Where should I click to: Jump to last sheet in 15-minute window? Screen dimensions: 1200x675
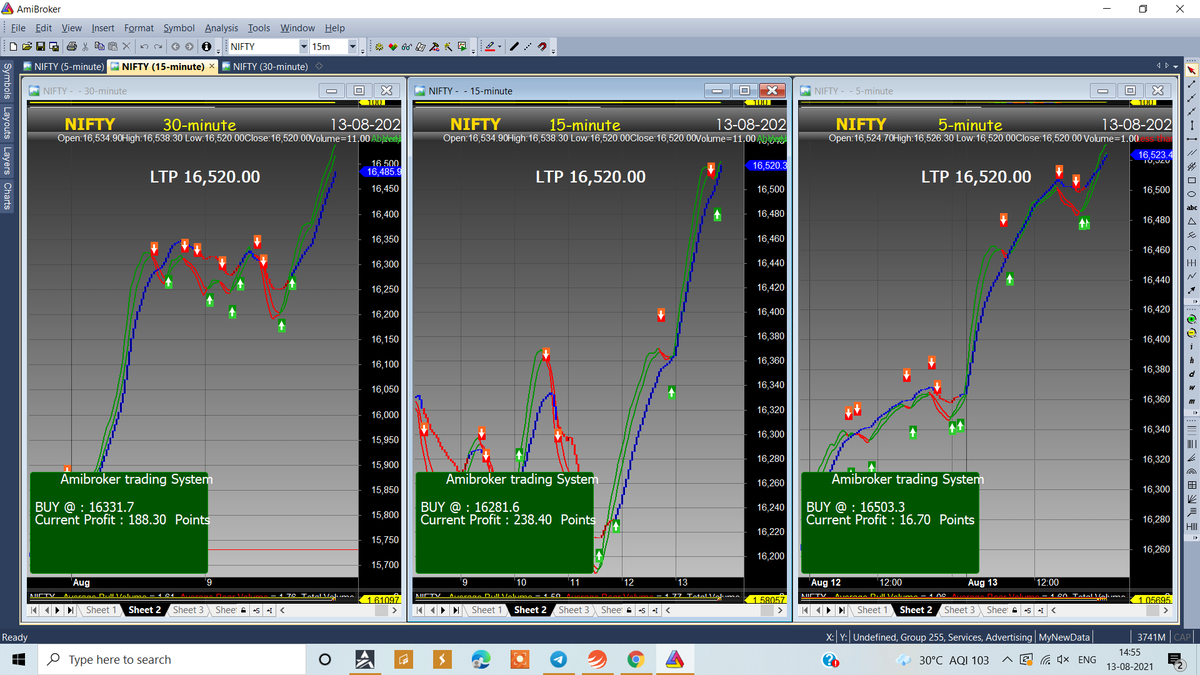456,610
